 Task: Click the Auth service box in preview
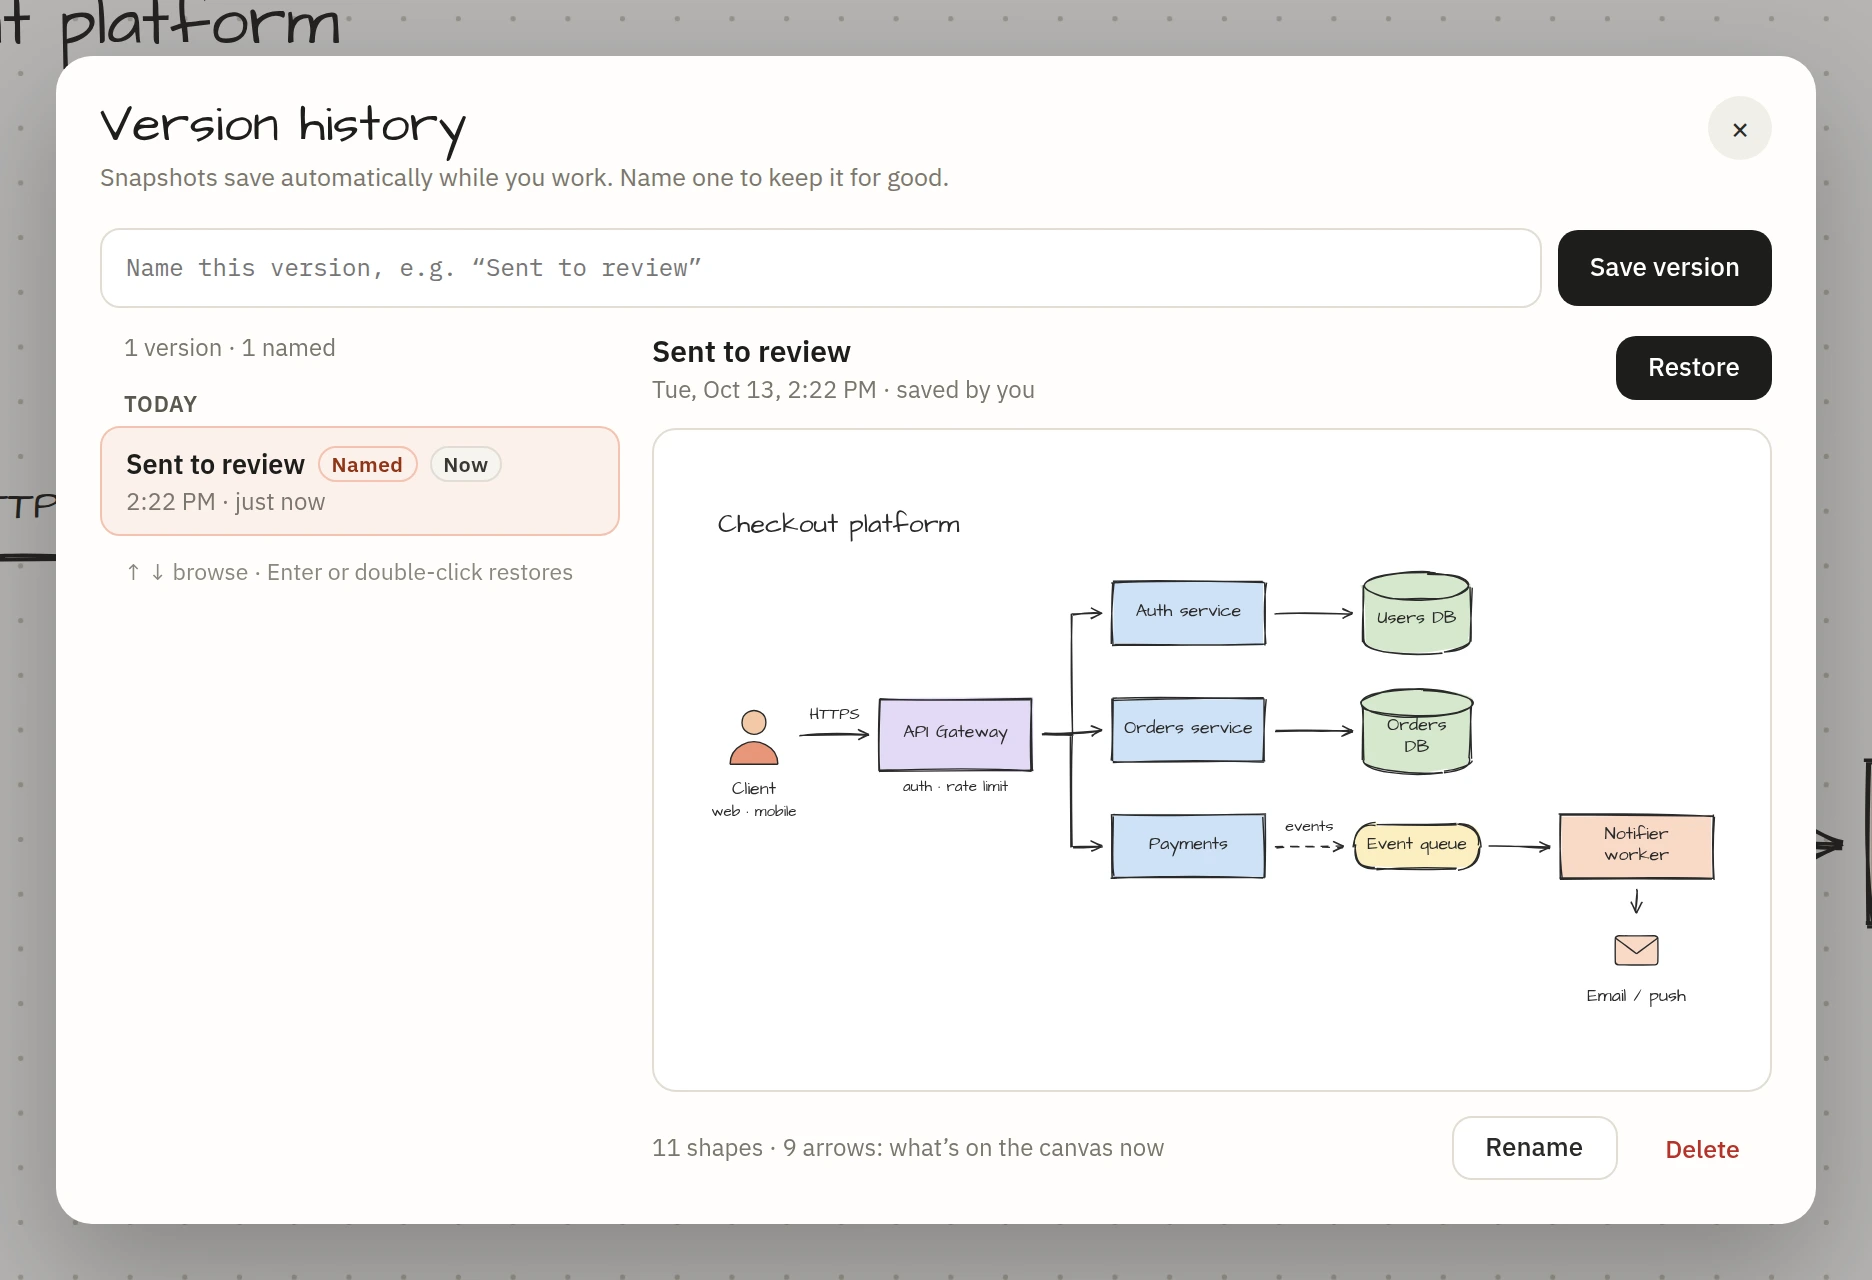tap(1188, 612)
